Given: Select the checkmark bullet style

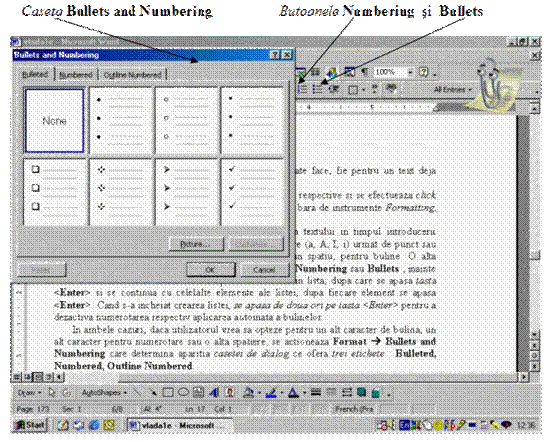Looking at the screenshot, I should [252, 191].
